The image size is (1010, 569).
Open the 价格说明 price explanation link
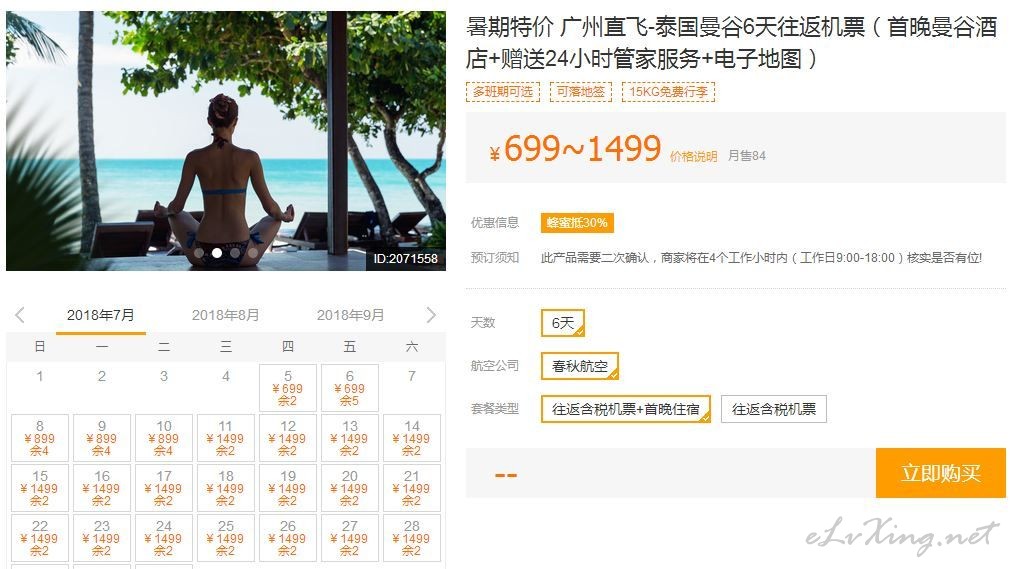(x=694, y=157)
